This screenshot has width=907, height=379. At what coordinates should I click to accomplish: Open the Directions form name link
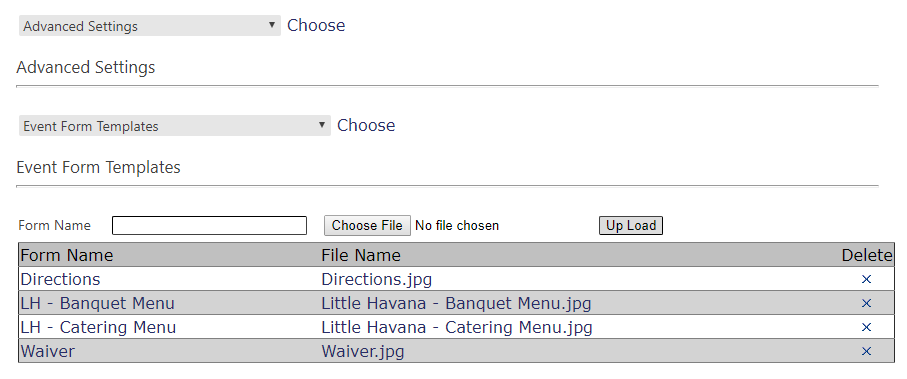(60, 279)
